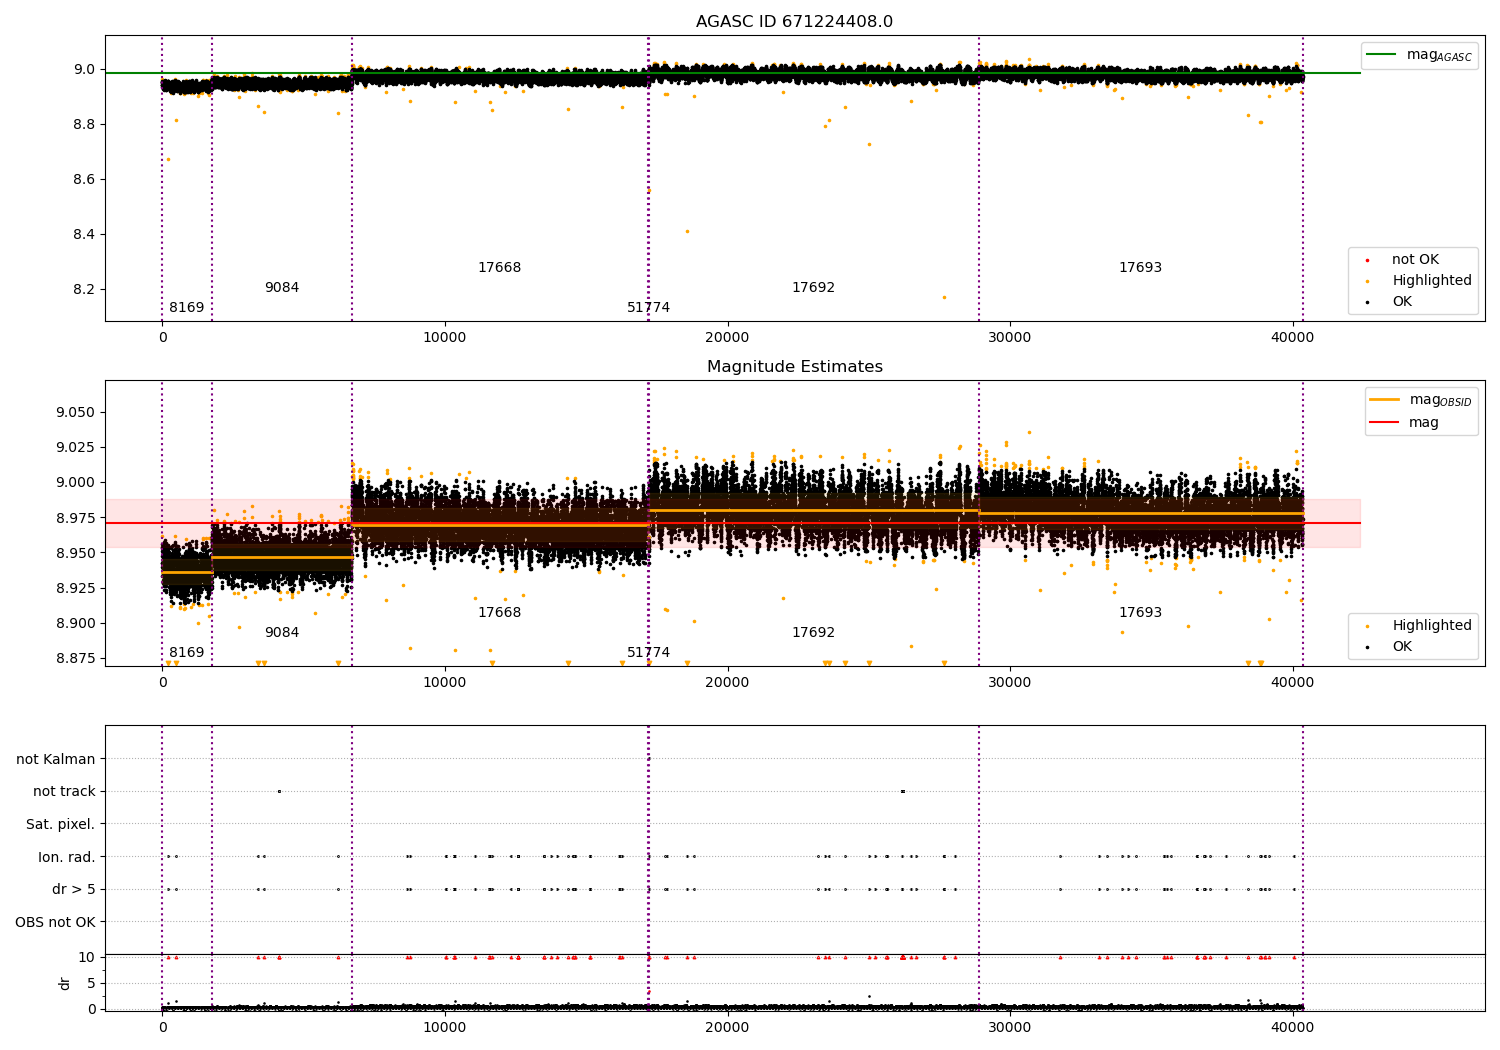Screen dimensions: 1500x1050
Task: Click the 'Ion. rad.' row label
Action: tap(67, 858)
